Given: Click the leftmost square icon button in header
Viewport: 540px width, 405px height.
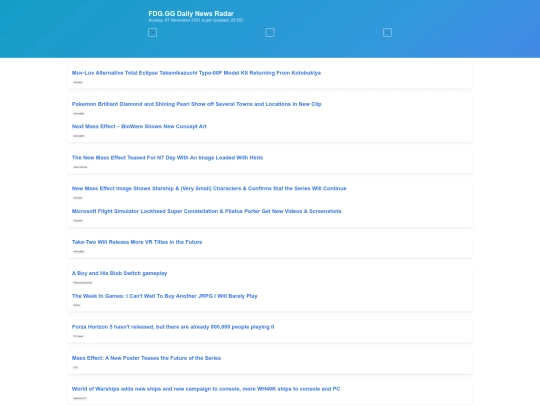Looking at the screenshot, I should pos(152,32).
